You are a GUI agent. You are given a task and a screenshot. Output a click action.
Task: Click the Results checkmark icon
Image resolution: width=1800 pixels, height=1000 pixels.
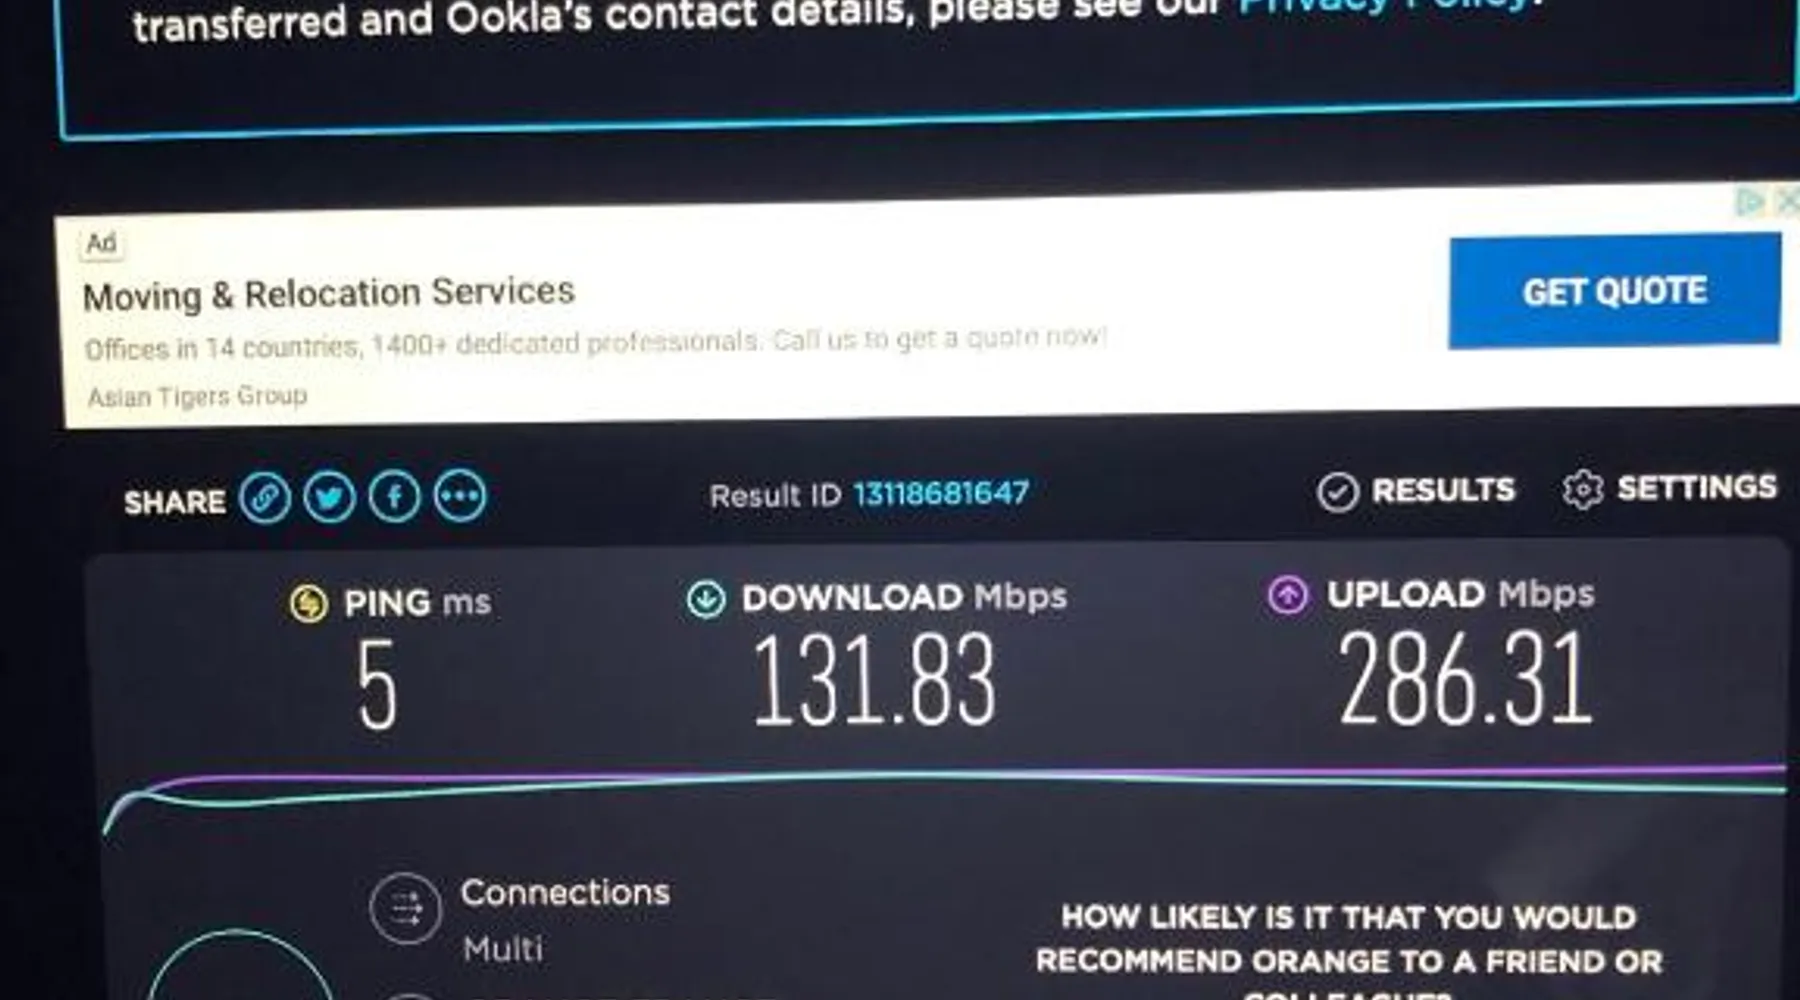pos(1337,492)
